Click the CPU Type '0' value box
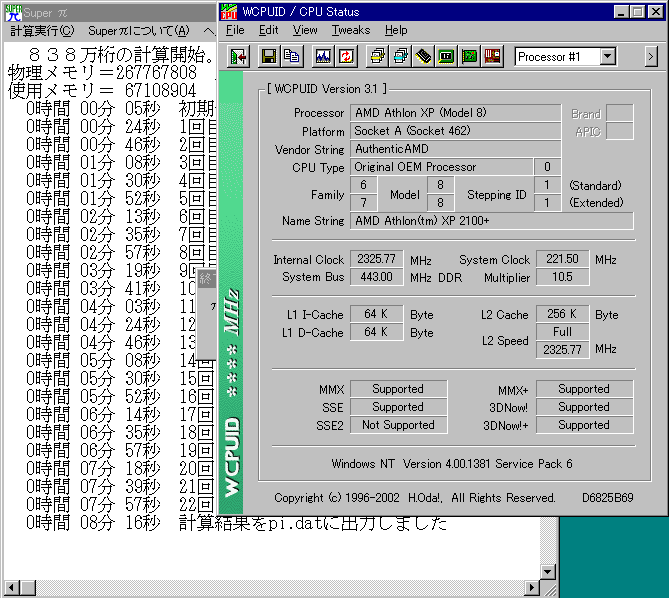Screen dimensions: 669x598 pos(547,167)
